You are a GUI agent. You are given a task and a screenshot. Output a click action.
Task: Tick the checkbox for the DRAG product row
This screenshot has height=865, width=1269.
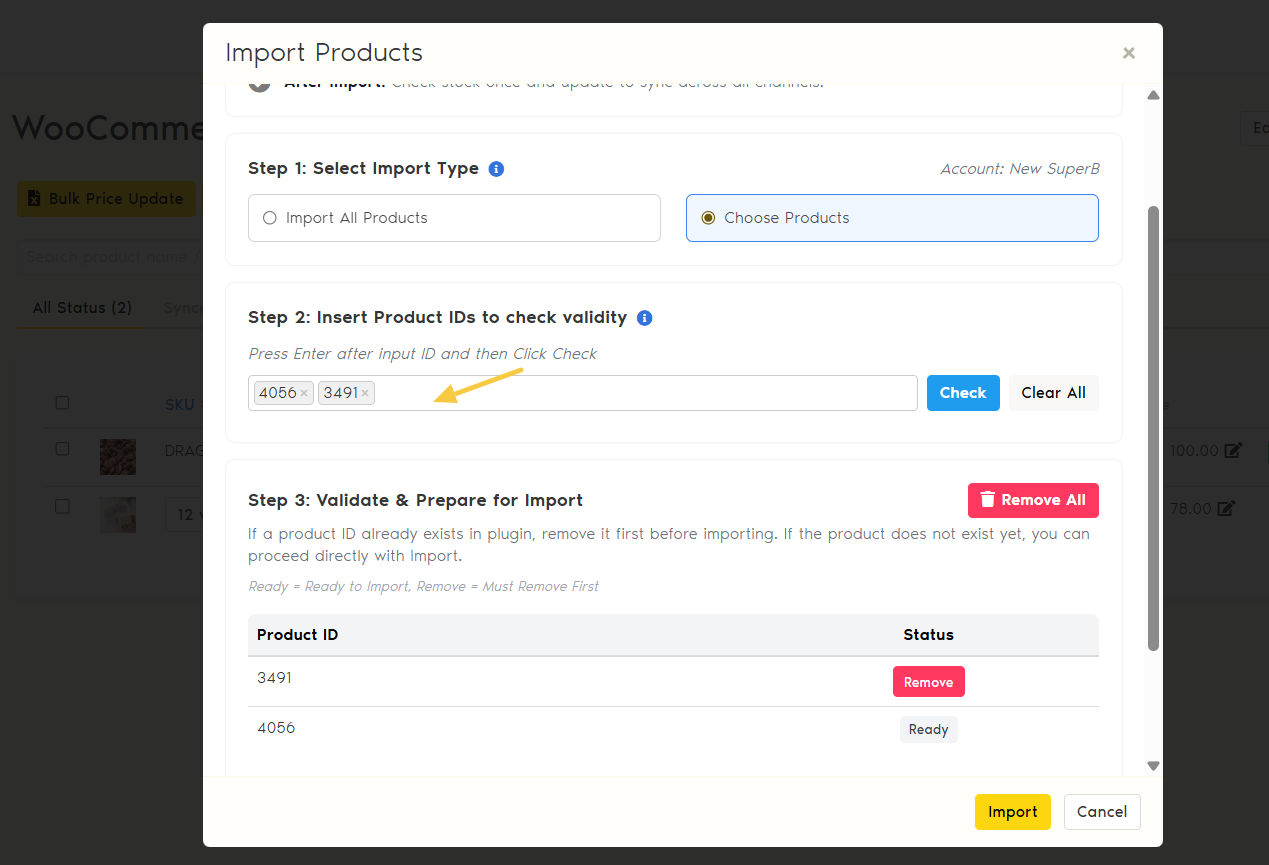pos(62,449)
